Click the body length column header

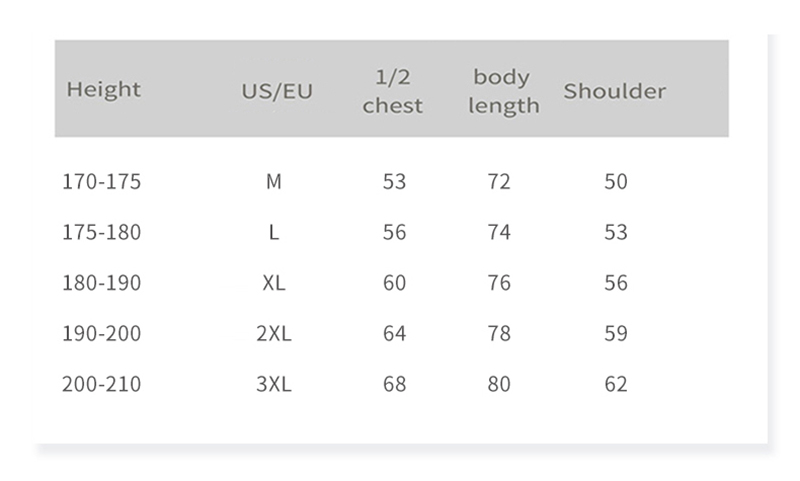[503, 91]
